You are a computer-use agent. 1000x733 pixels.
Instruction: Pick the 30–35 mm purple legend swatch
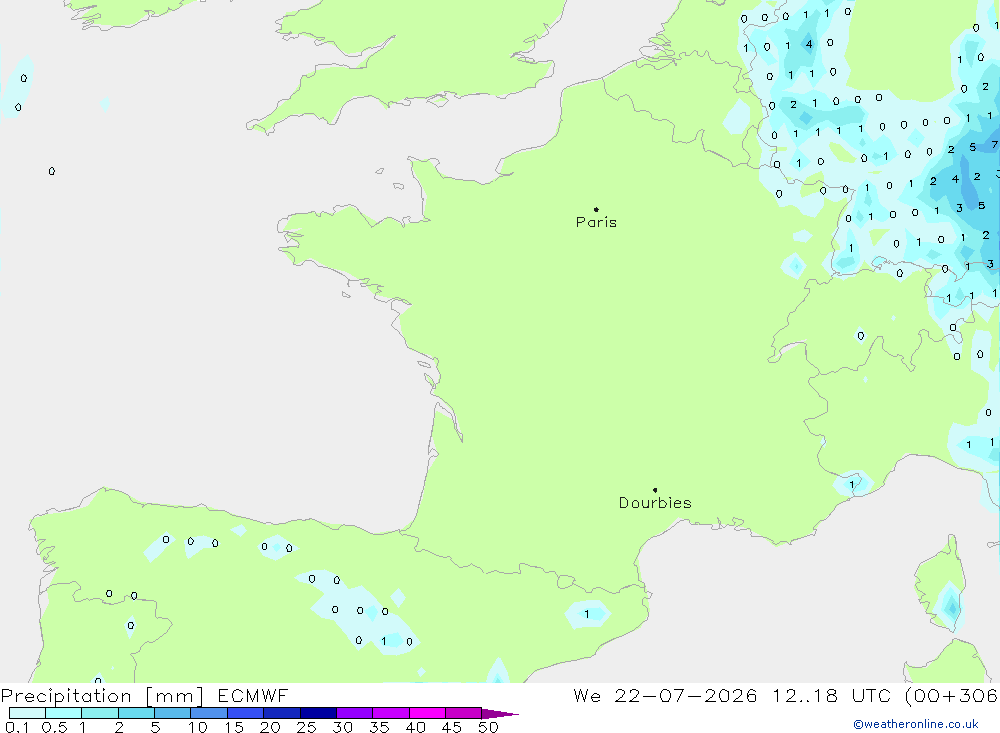coord(355,713)
